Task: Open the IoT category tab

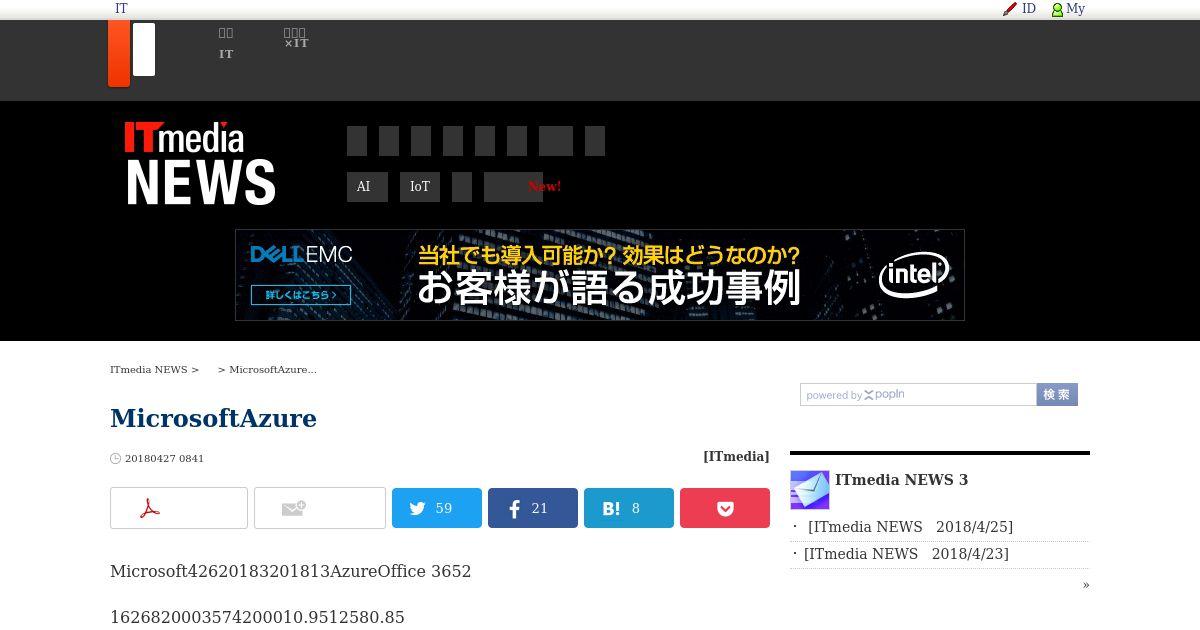Action: [420, 187]
